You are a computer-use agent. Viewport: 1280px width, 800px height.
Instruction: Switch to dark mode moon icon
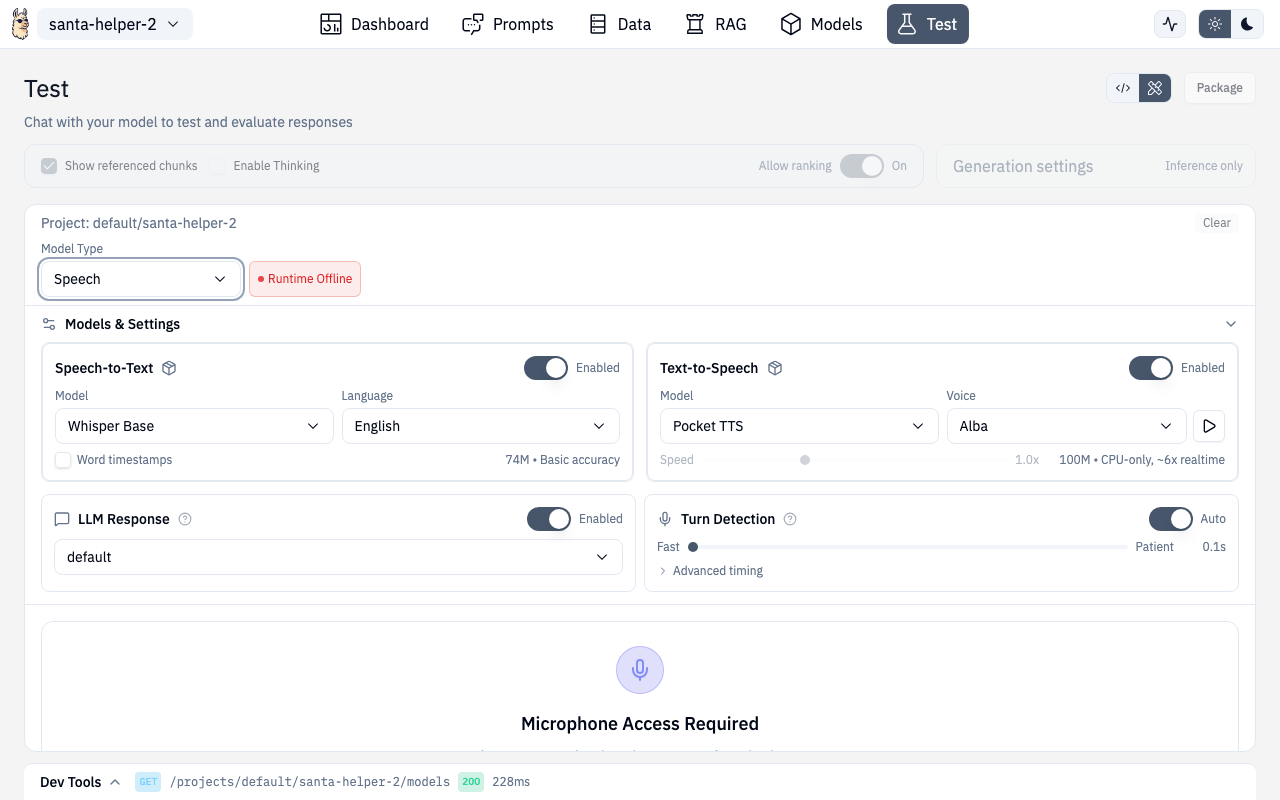pyautogui.click(x=1247, y=24)
